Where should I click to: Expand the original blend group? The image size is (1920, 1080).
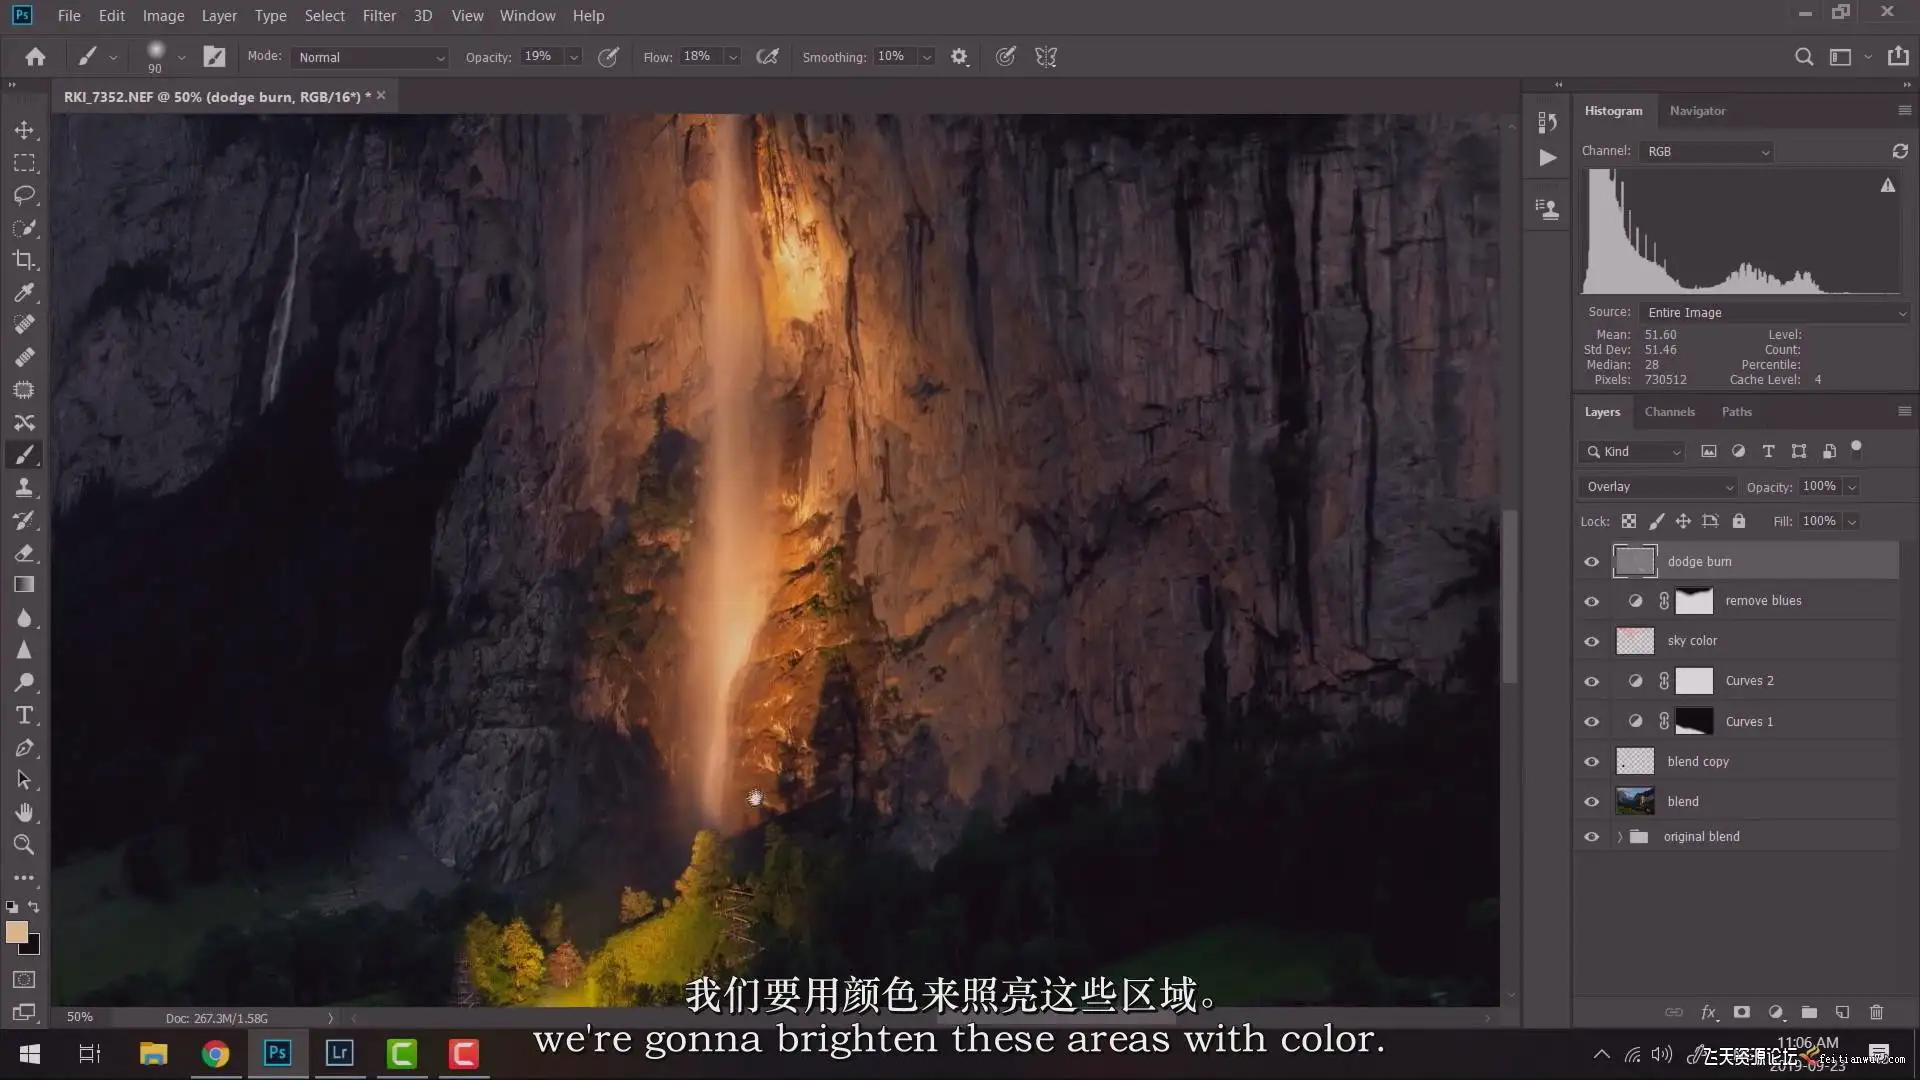tap(1619, 837)
